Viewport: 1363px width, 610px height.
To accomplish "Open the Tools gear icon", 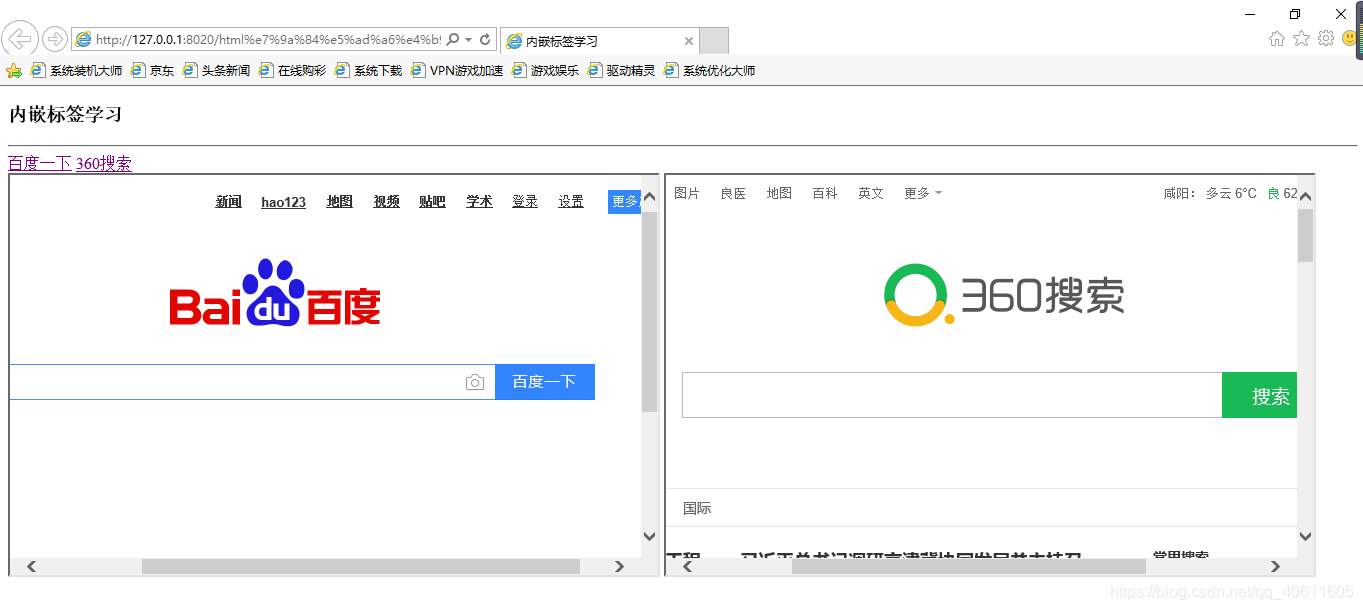I will 1326,38.
